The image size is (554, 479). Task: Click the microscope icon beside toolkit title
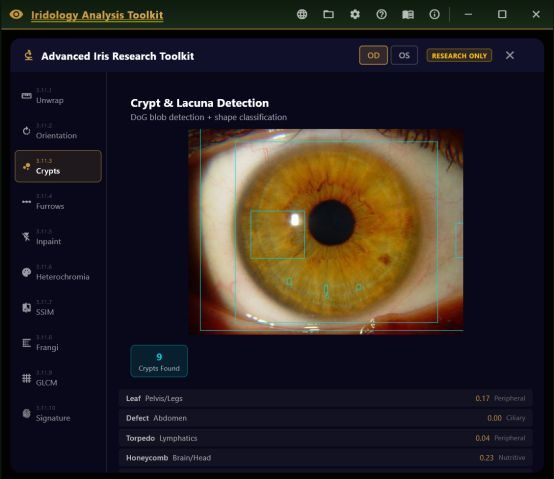(x=28, y=56)
